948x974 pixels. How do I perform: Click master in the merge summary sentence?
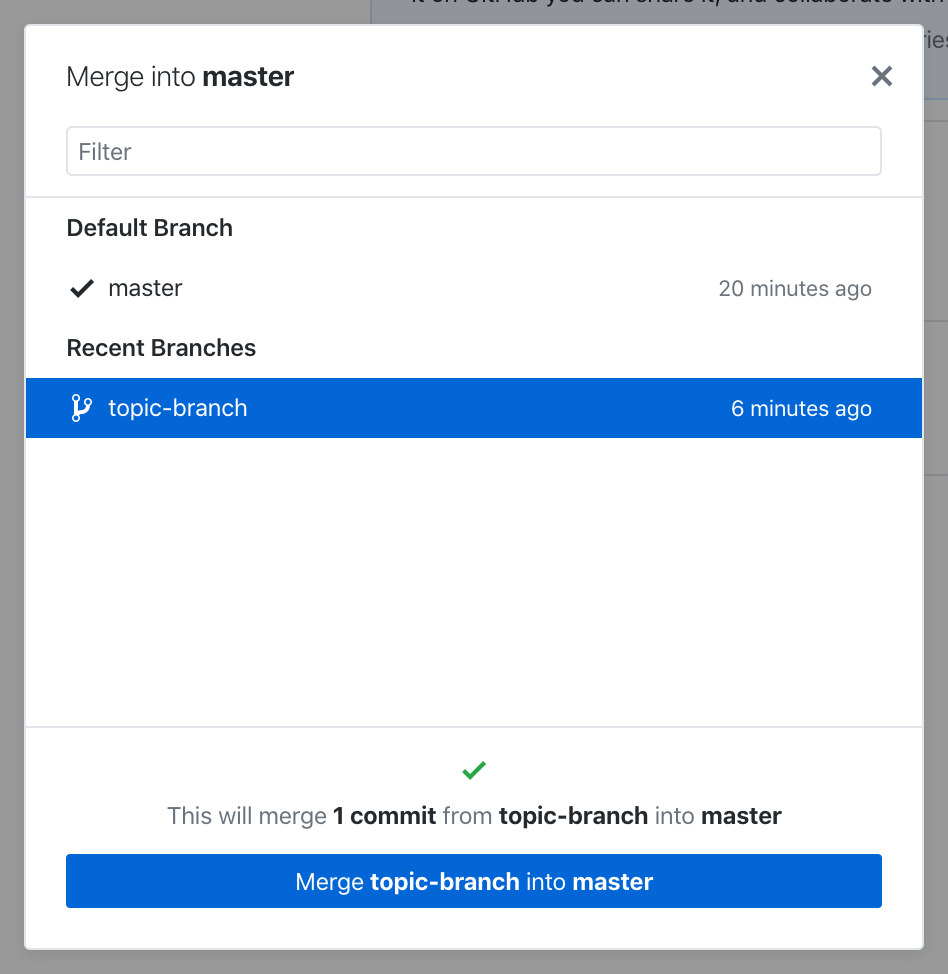point(740,815)
